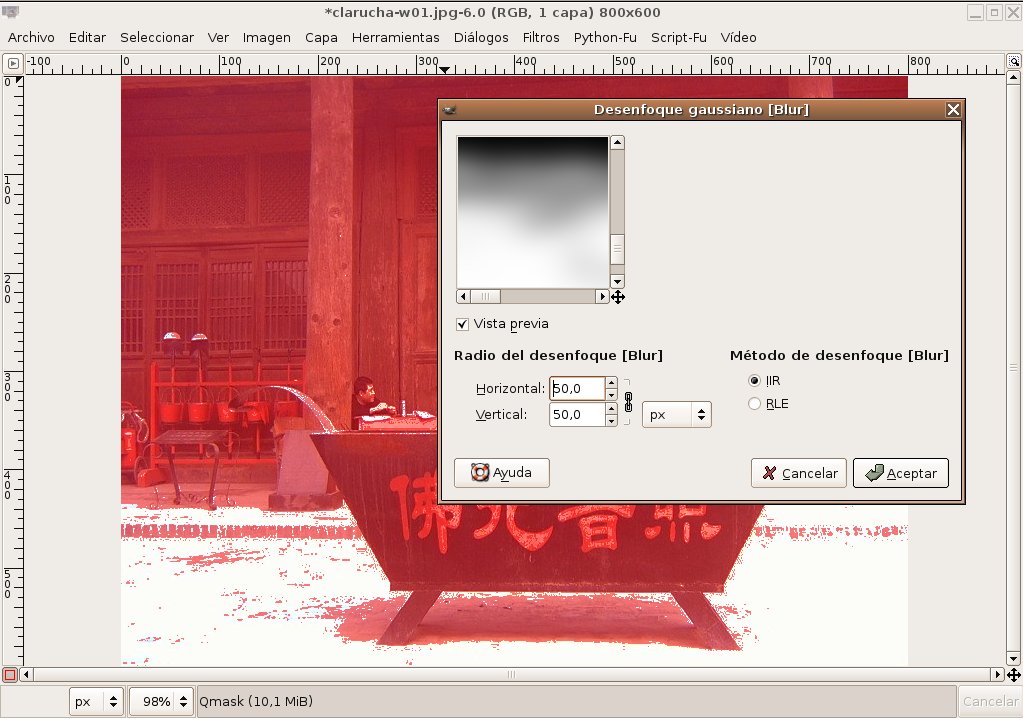
Task: Maximize the GIMP image window
Action: [994, 12]
